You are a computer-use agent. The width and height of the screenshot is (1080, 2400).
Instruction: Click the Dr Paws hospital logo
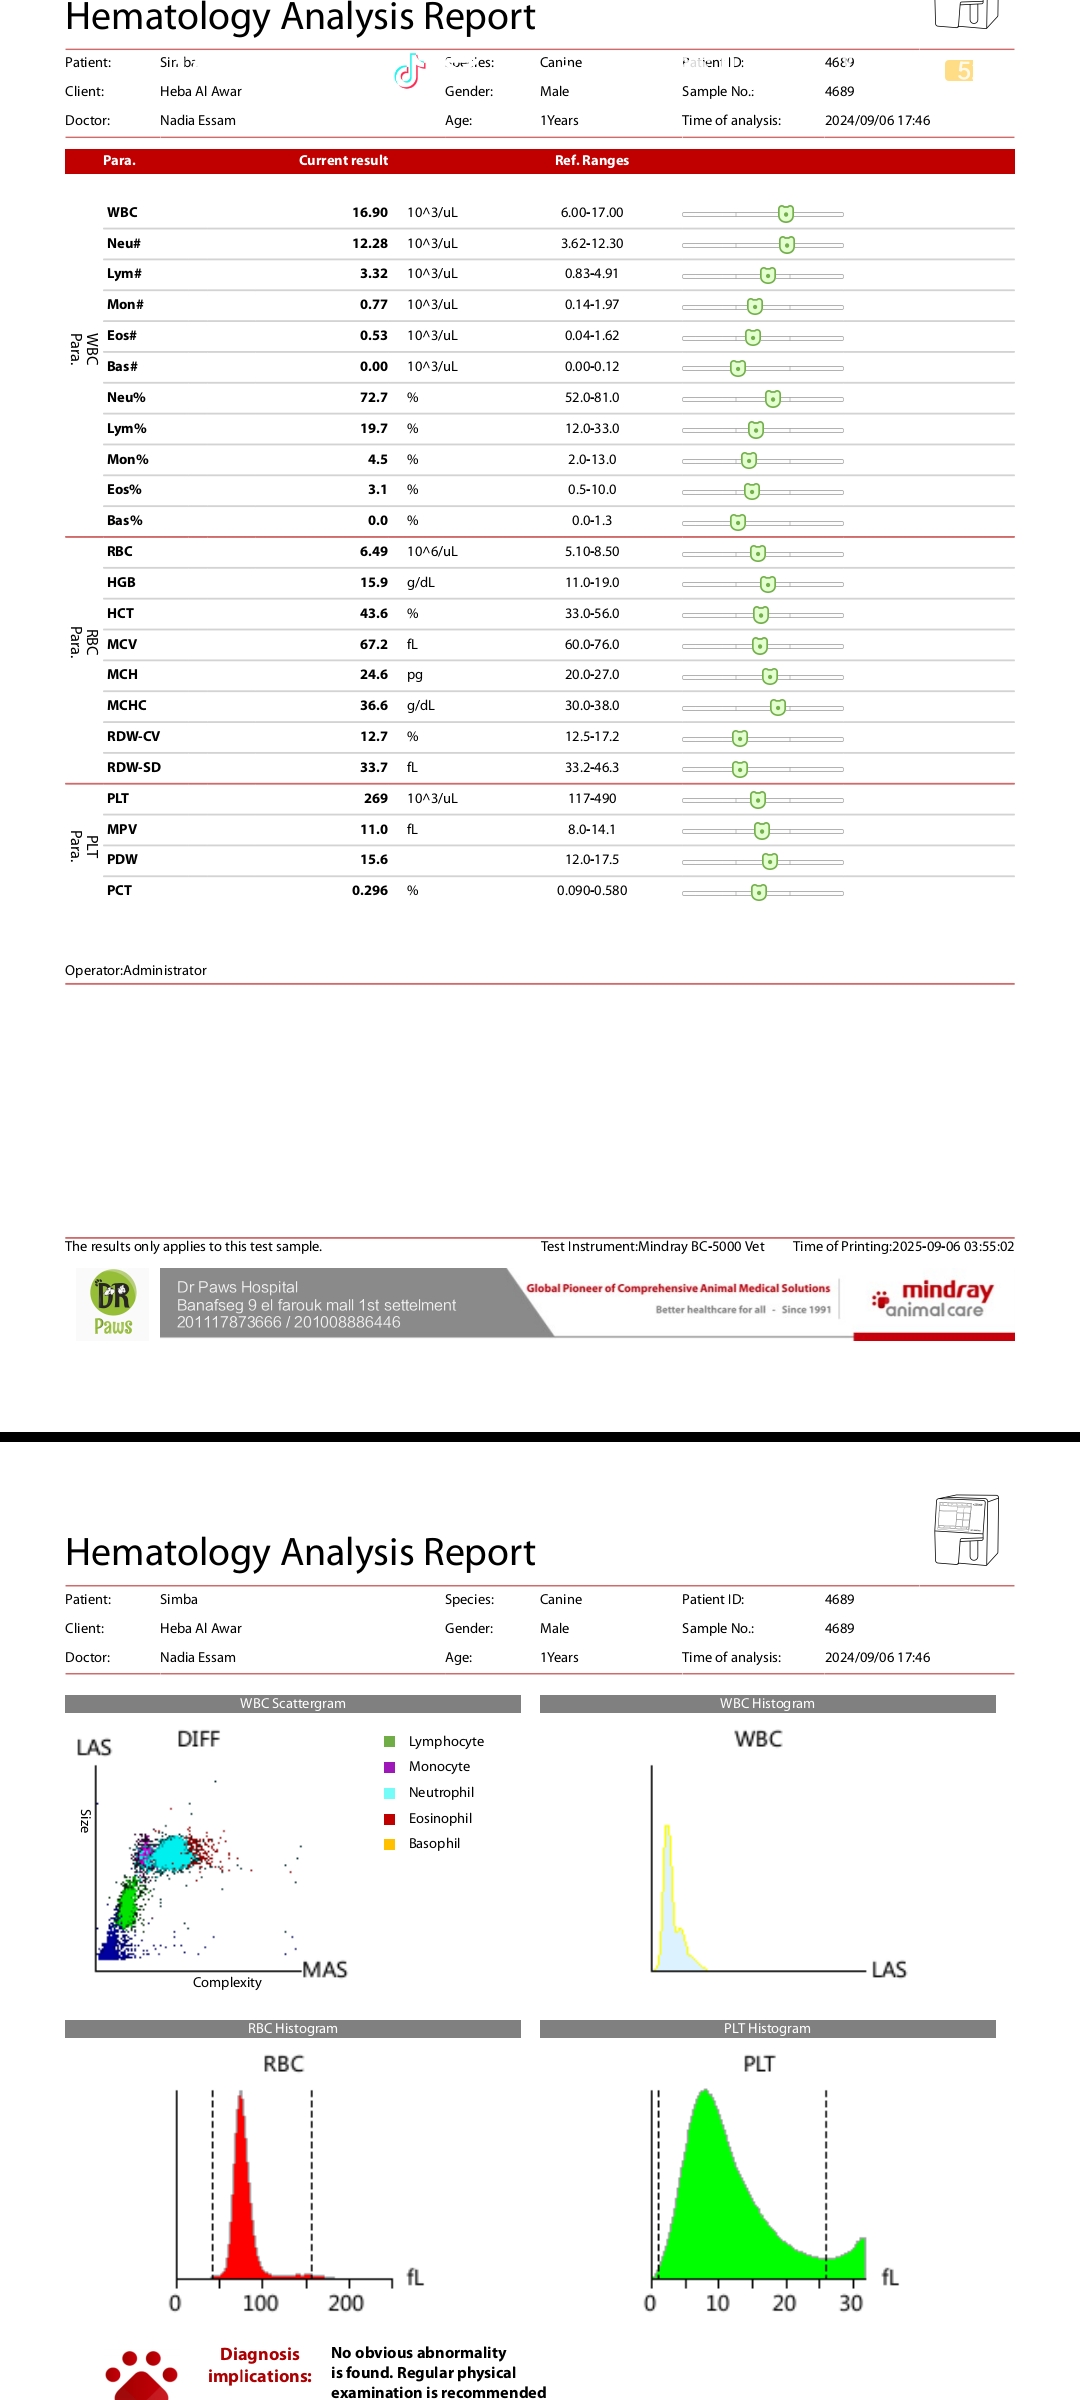[x=113, y=1304]
